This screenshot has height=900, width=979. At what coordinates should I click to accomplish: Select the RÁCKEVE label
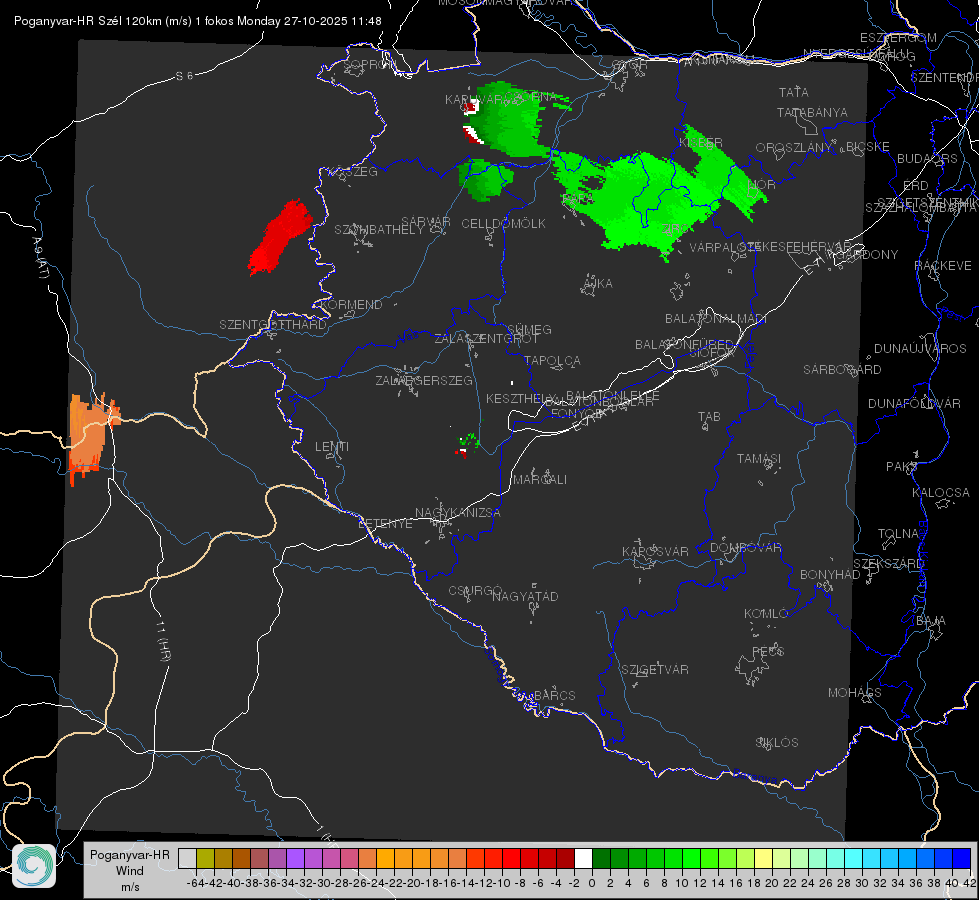point(943,266)
